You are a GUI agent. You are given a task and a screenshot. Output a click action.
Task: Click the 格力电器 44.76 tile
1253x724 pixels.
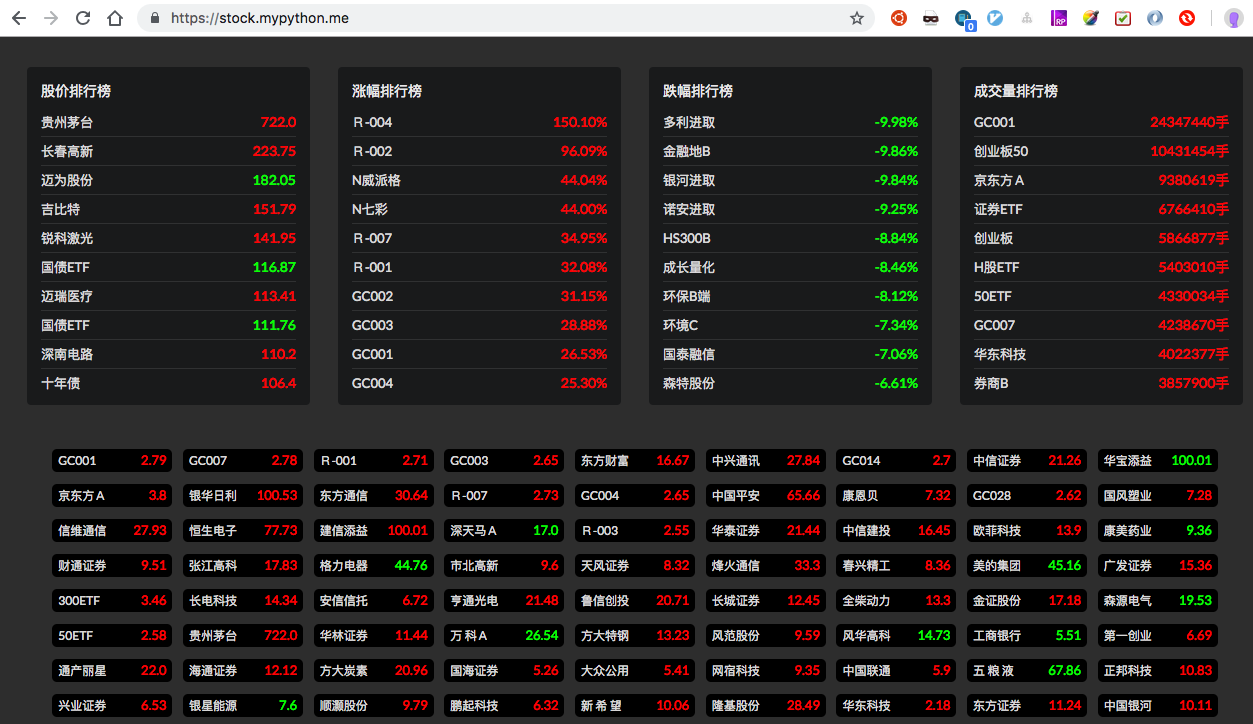[374, 566]
